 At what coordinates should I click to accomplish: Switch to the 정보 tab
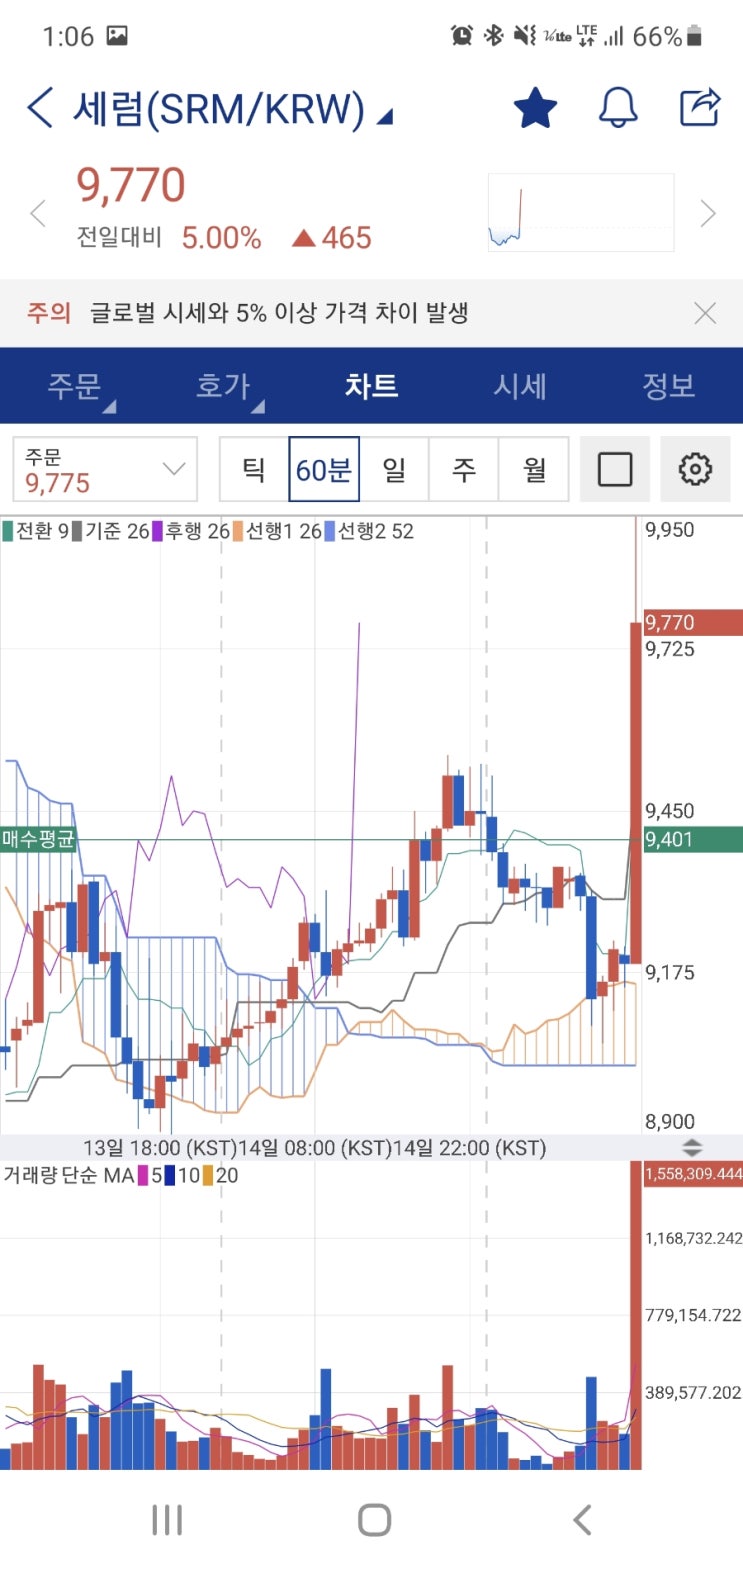point(668,386)
